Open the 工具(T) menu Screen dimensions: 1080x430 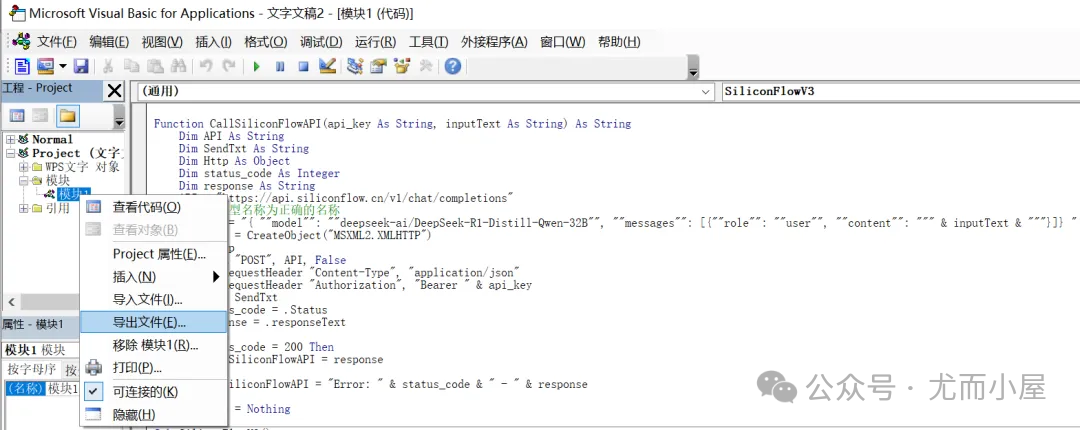pos(428,41)
